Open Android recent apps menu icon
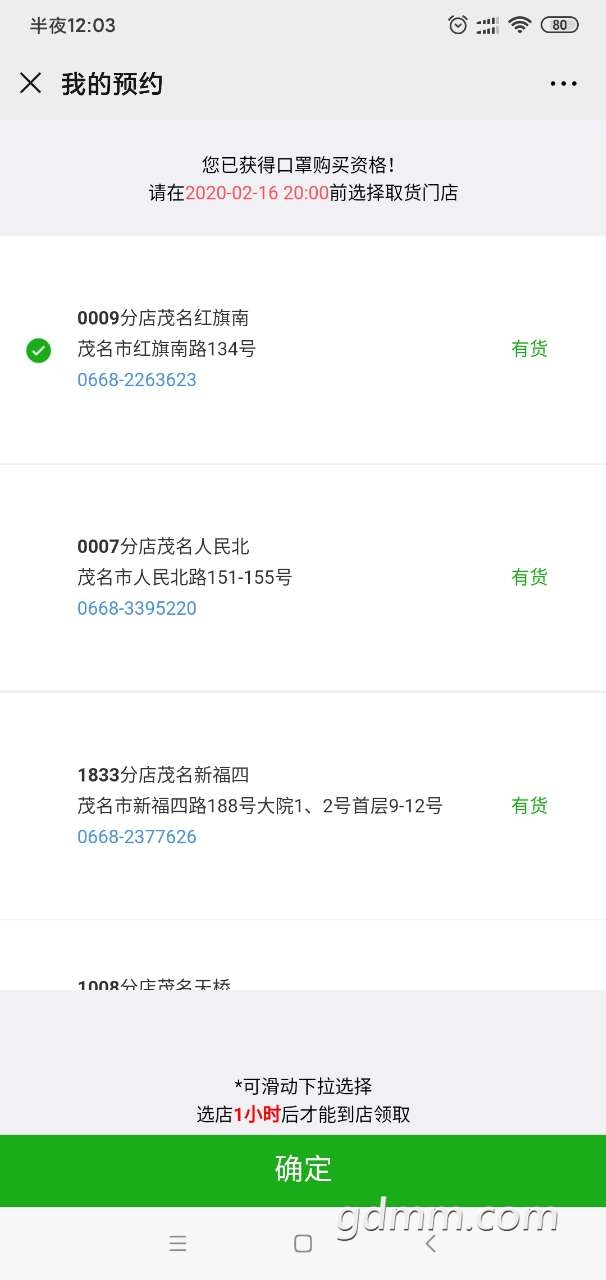The width and height of the screenshot is (606, 1280). [x=178, y=1243]
